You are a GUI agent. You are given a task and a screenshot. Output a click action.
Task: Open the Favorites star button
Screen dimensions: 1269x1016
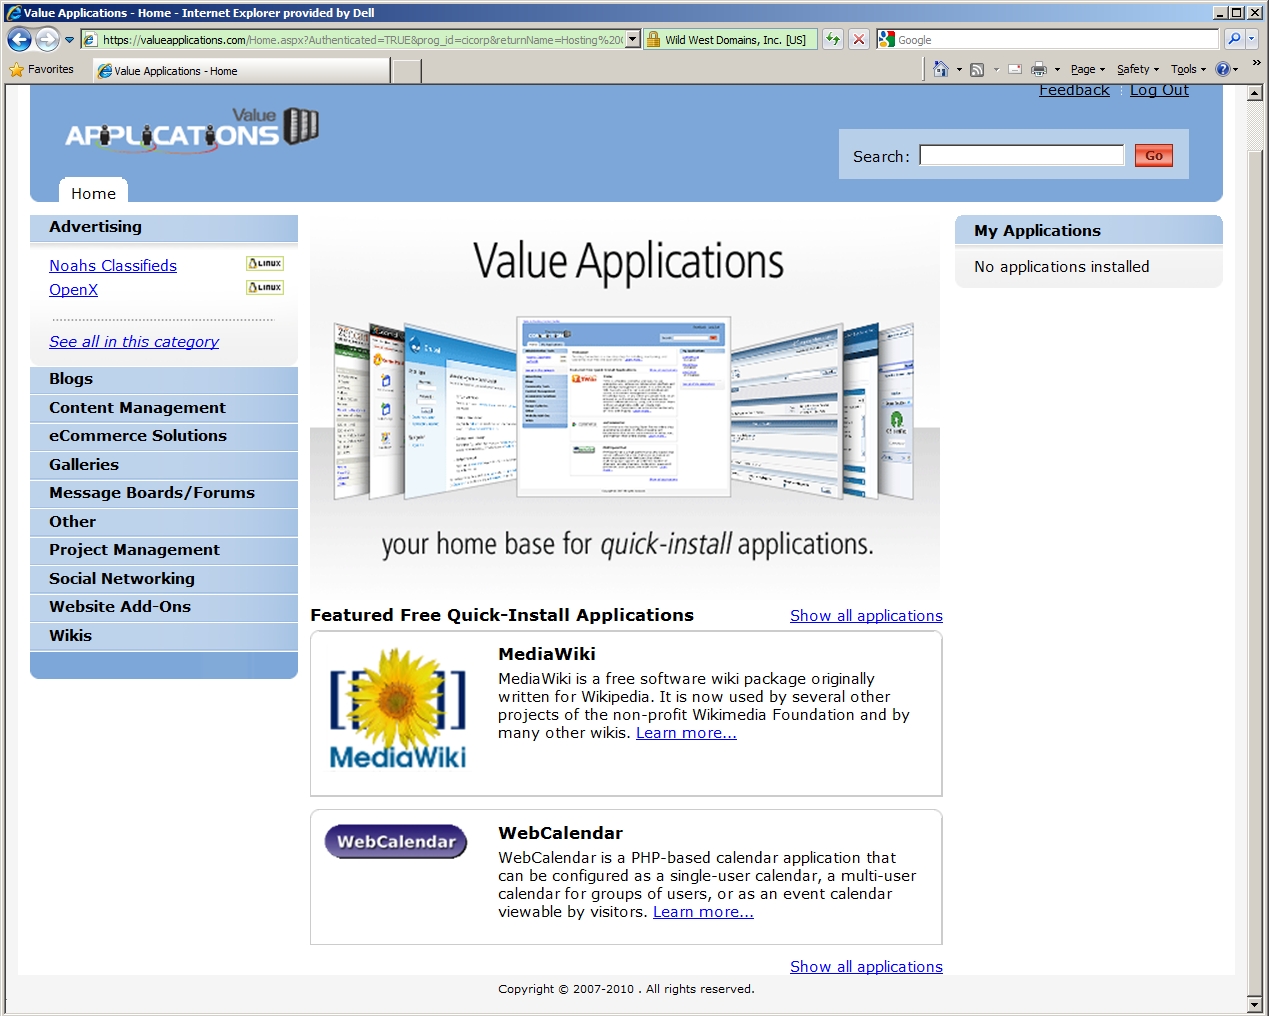41,70
